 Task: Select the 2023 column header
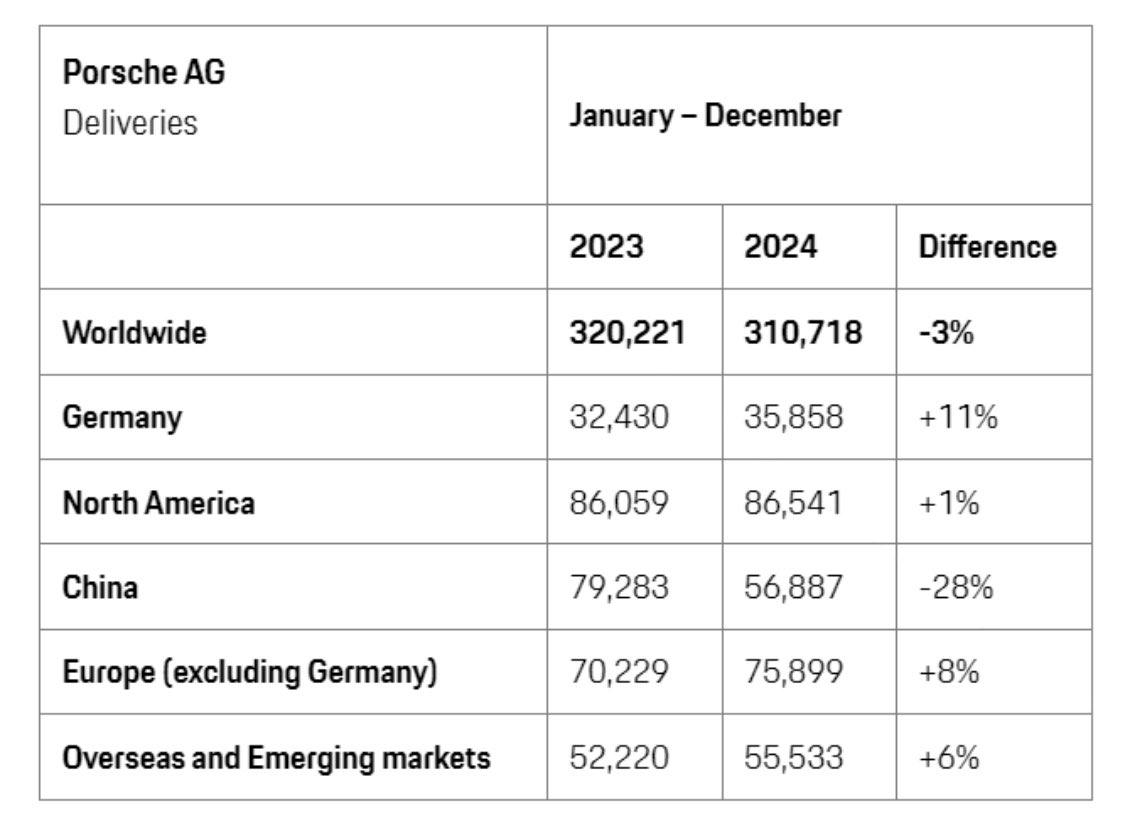[606, 247]
